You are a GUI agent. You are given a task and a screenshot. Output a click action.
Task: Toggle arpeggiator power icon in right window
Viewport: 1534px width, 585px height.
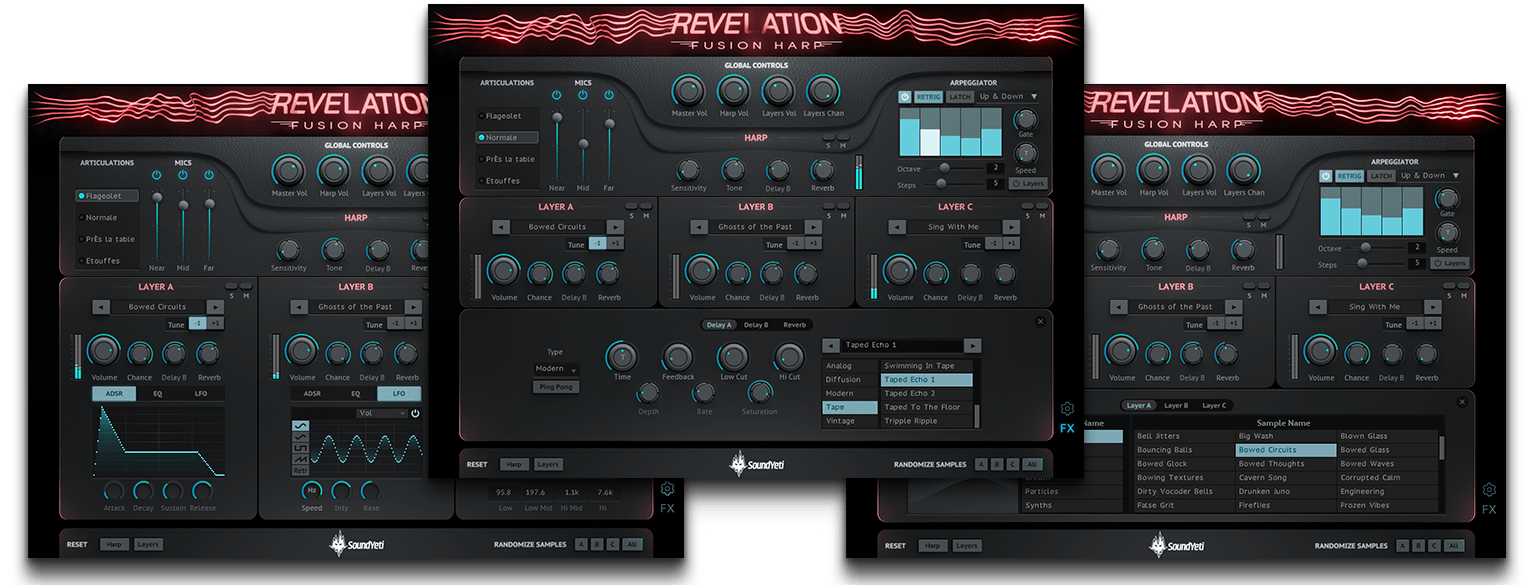point(1326,176)
